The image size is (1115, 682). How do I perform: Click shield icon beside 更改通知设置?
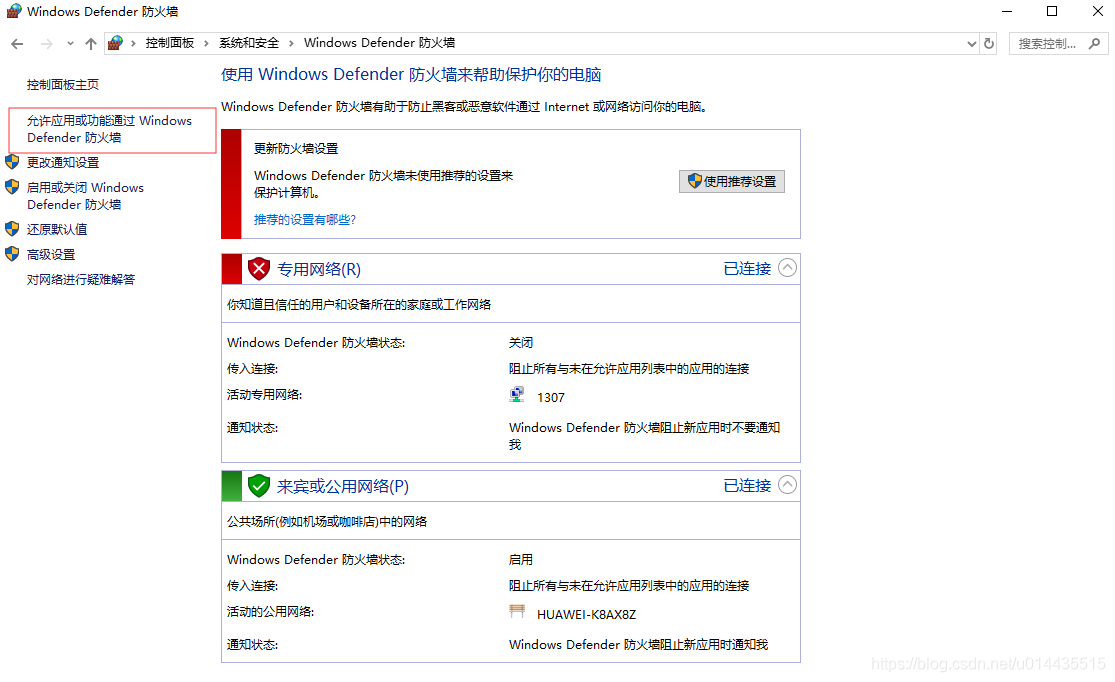tap(12, 162)
